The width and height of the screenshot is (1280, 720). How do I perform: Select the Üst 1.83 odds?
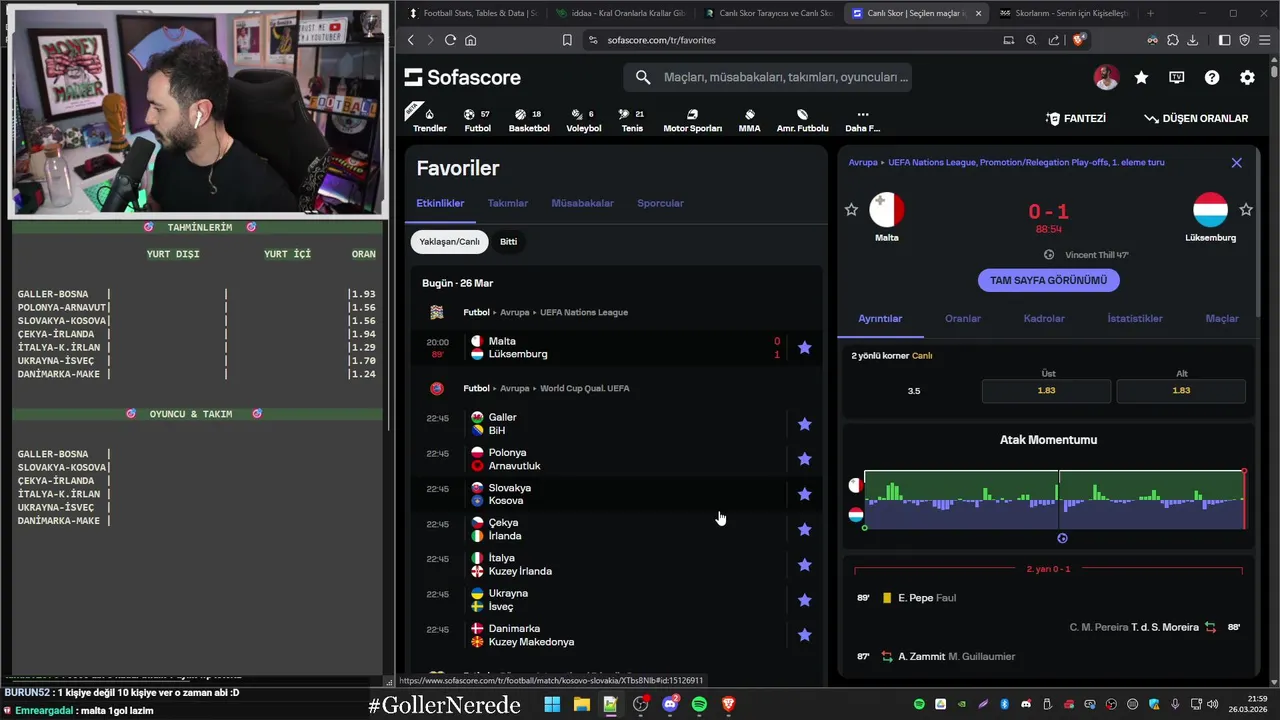click(x=1046, y=390)
